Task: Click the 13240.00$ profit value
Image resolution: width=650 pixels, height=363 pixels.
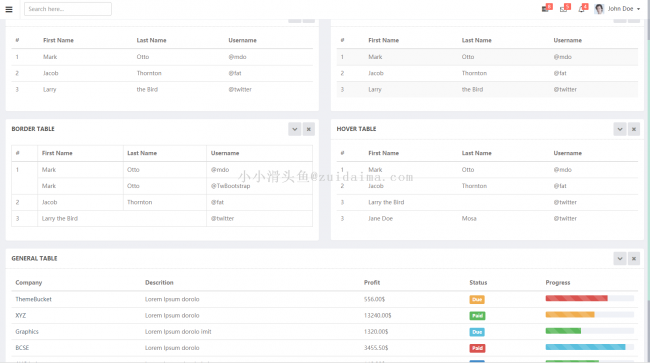Action: pyautogui.click(x=378, y=315)
